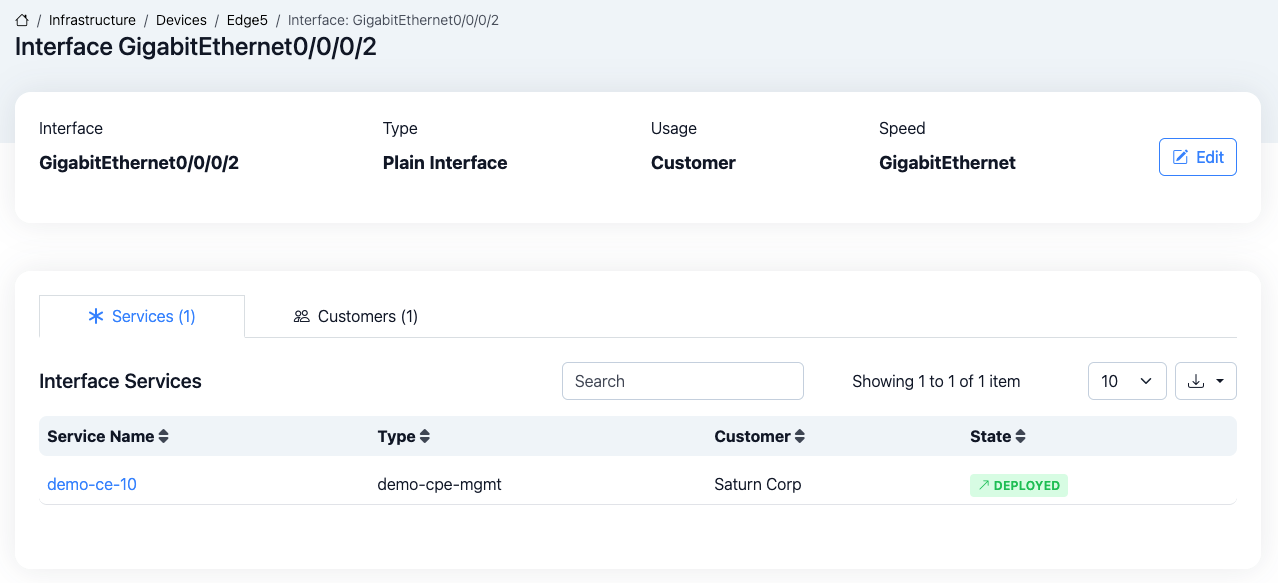Screen dimensions: 1278x583
Task: Expand the page size selector showing 10
Action: click(1126, 381)
